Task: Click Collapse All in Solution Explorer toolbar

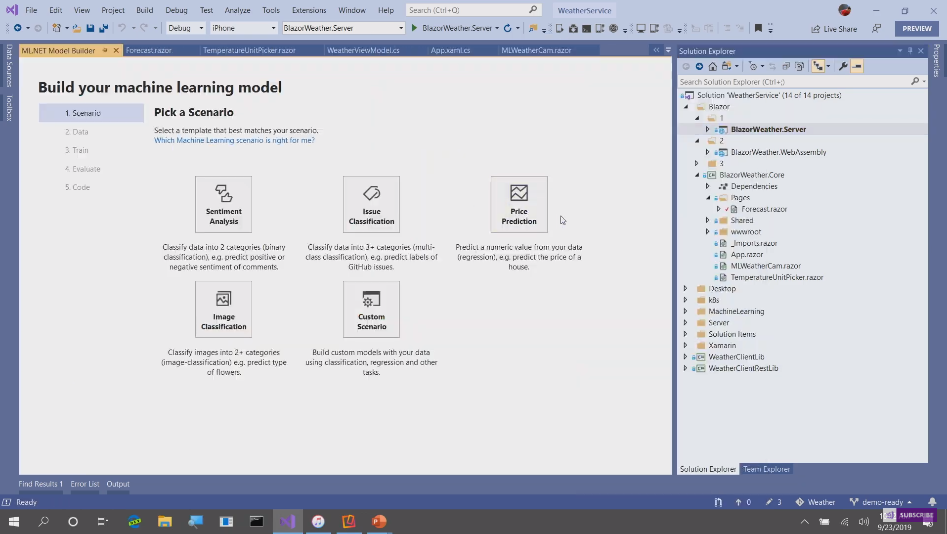Action: (x=786, y=67)
